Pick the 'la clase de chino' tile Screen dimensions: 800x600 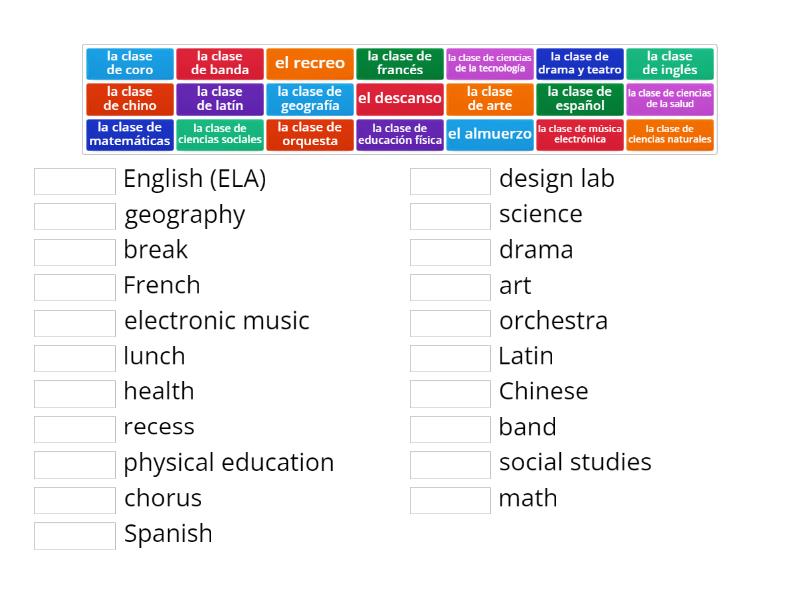point(128,98)
